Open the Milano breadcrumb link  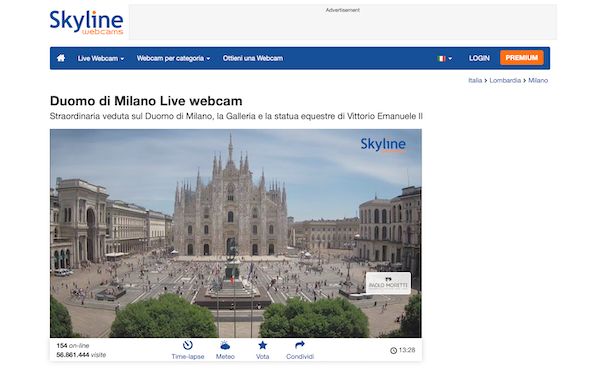tap(538, 80)
